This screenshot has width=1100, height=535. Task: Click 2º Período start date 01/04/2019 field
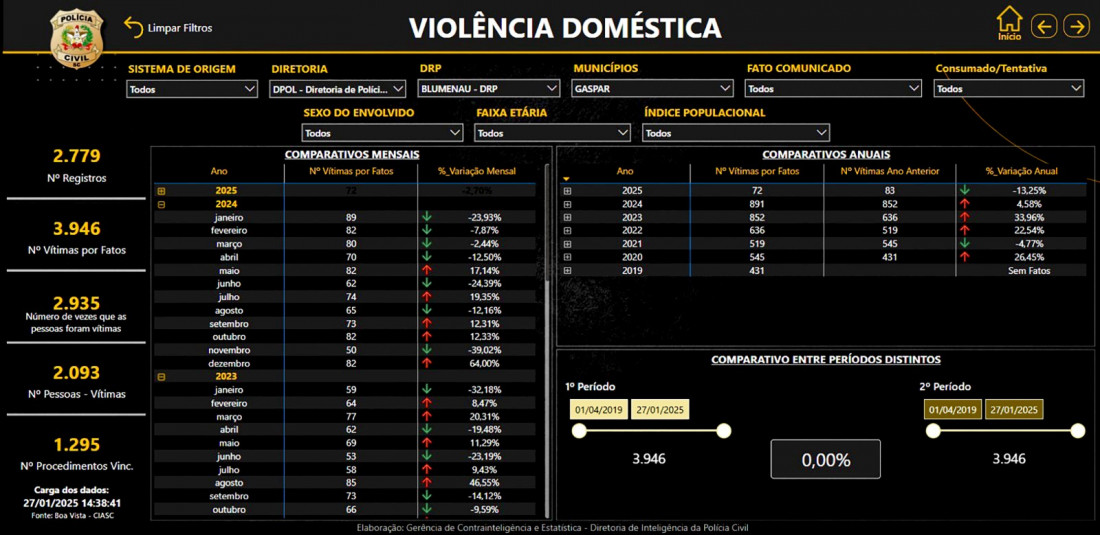point(953,409)
